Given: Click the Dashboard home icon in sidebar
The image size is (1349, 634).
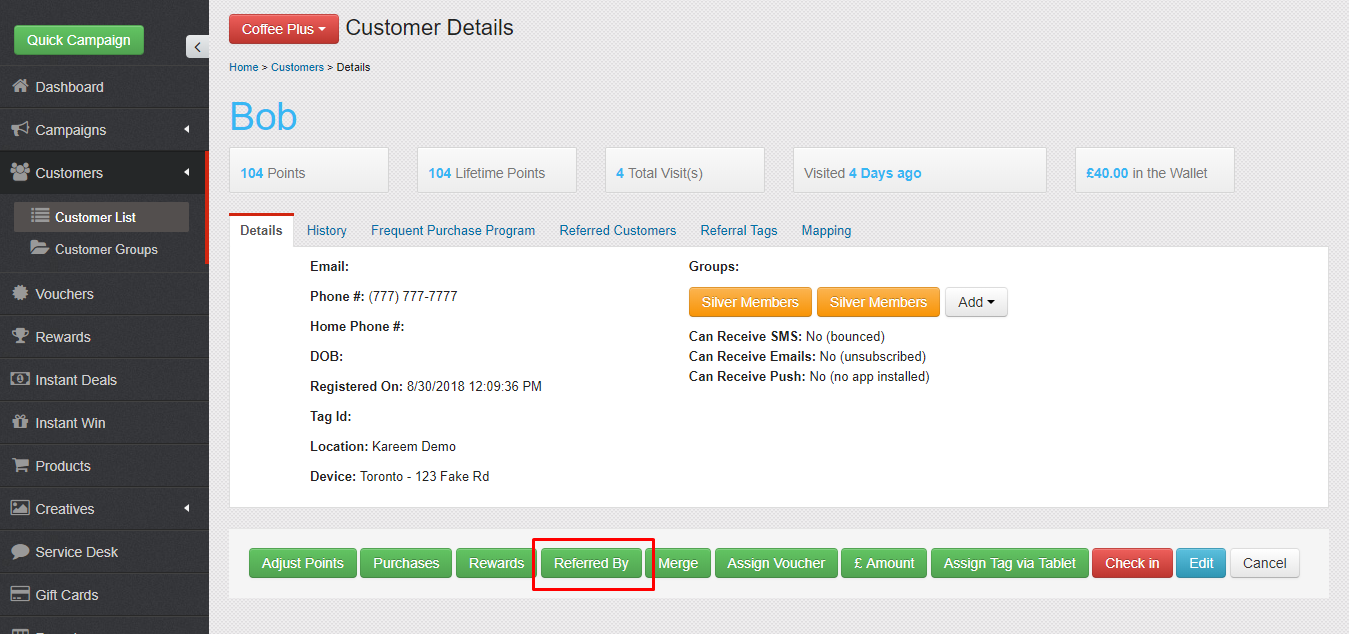Looking at the screenshot, I should tap(19, 87).
